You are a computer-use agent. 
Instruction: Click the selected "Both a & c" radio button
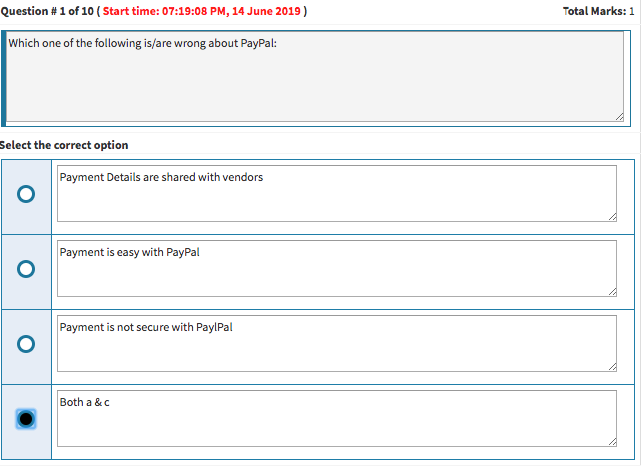point(26,419)
